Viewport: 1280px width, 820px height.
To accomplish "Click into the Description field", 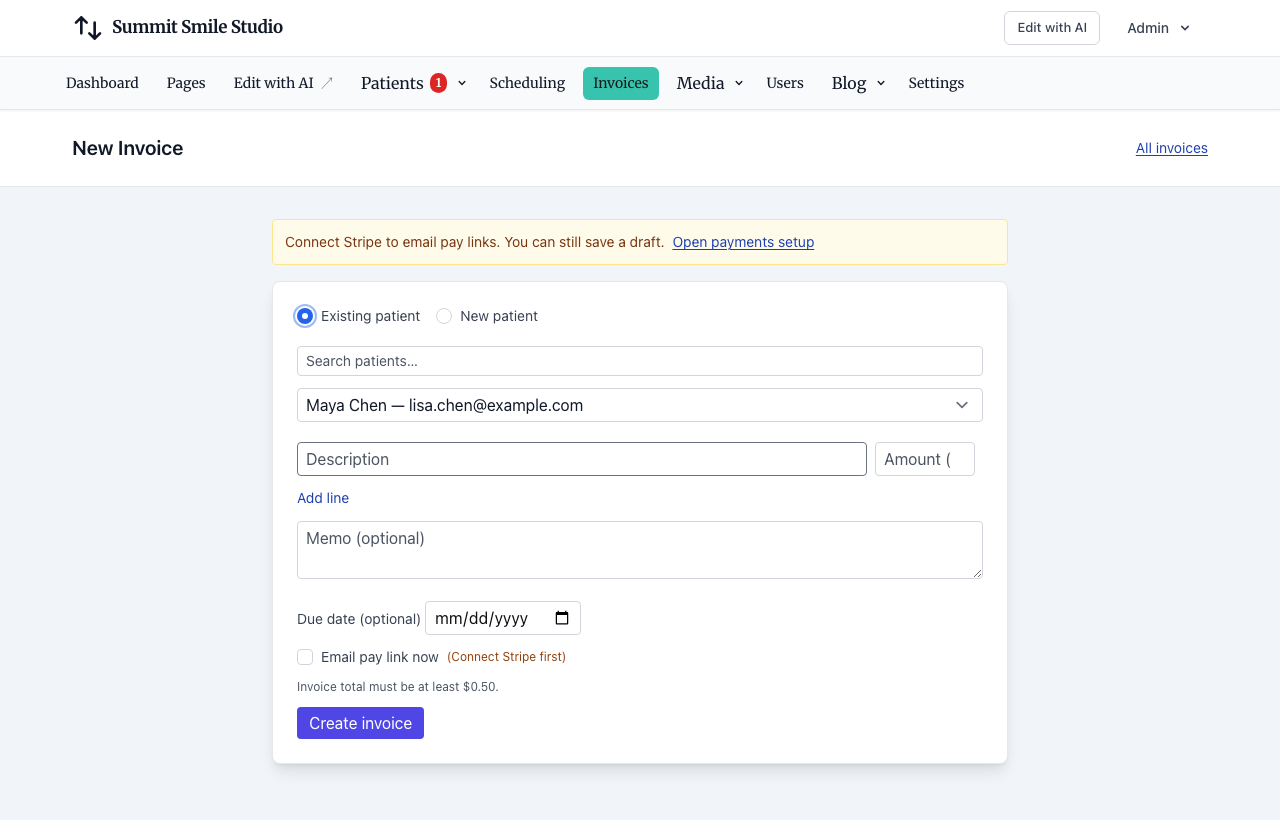I will point(582,459).
